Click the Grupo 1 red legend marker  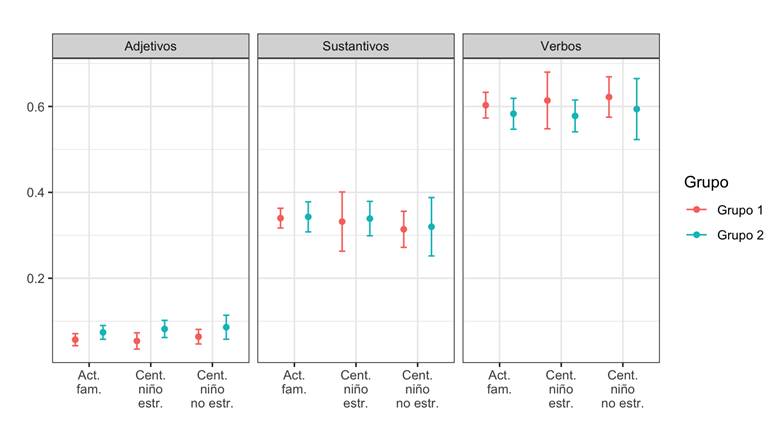[700, 211]
